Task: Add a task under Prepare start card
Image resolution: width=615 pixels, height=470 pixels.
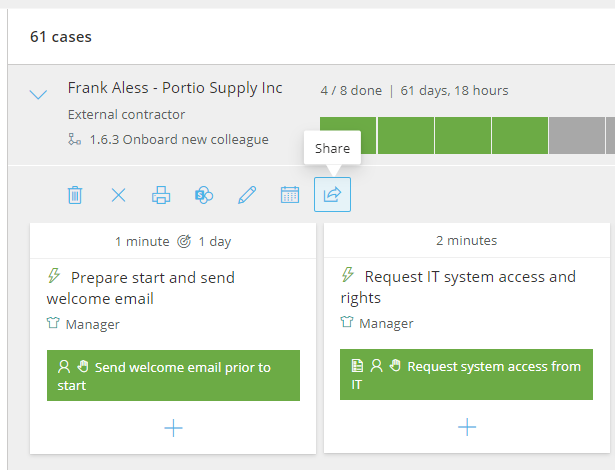Action: pos(173,428)
